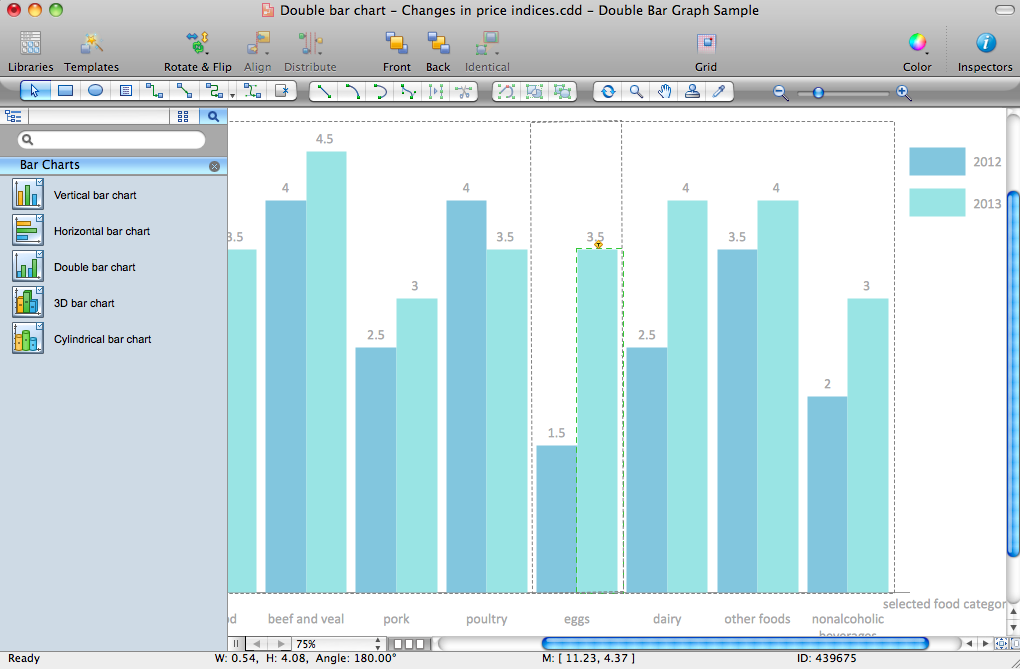1020x669 pixels.
Task: Select the ellipse shape tool
Action: [95, 91]
